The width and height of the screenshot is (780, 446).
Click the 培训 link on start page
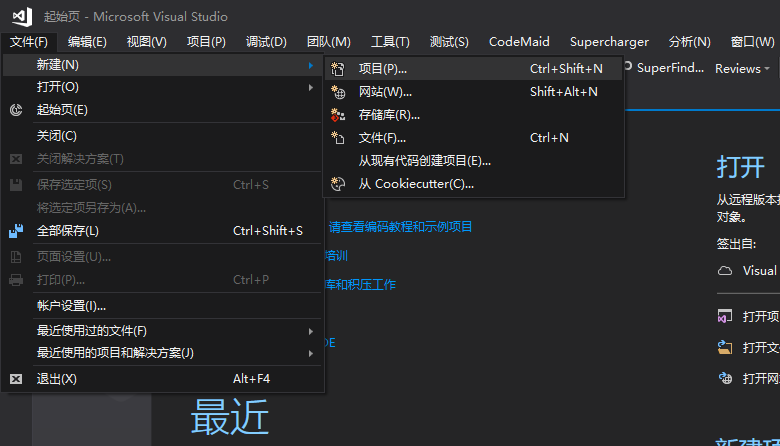pyautogui.click(x=336, y=256)
